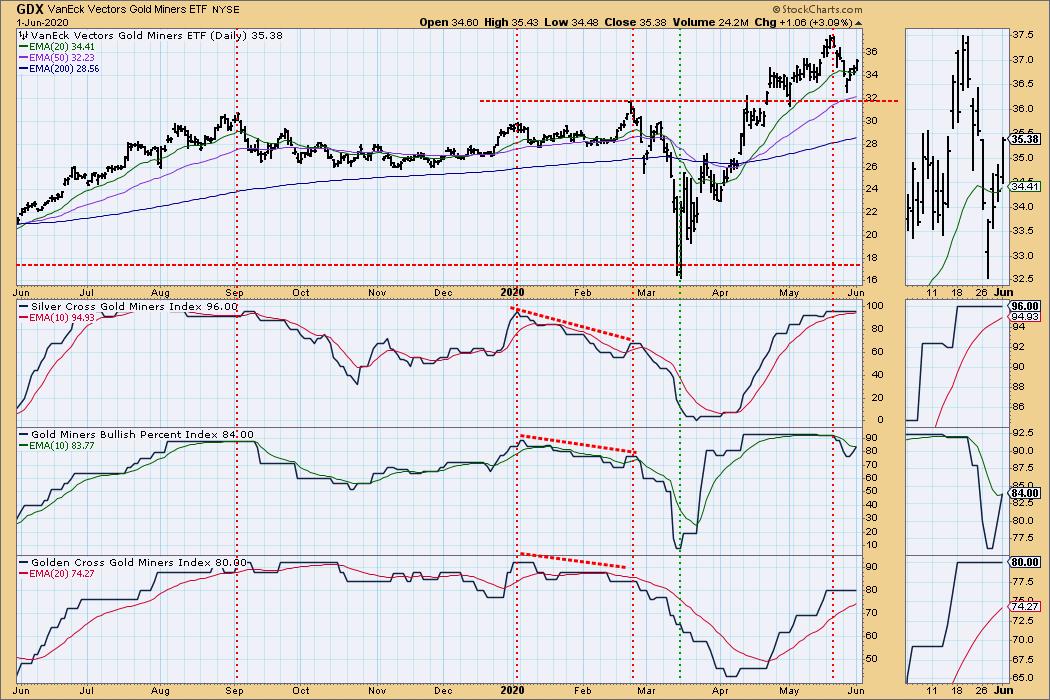Click the boxed 84.00 value tag on the right
1050x700 pixels.
[1025, 493]
